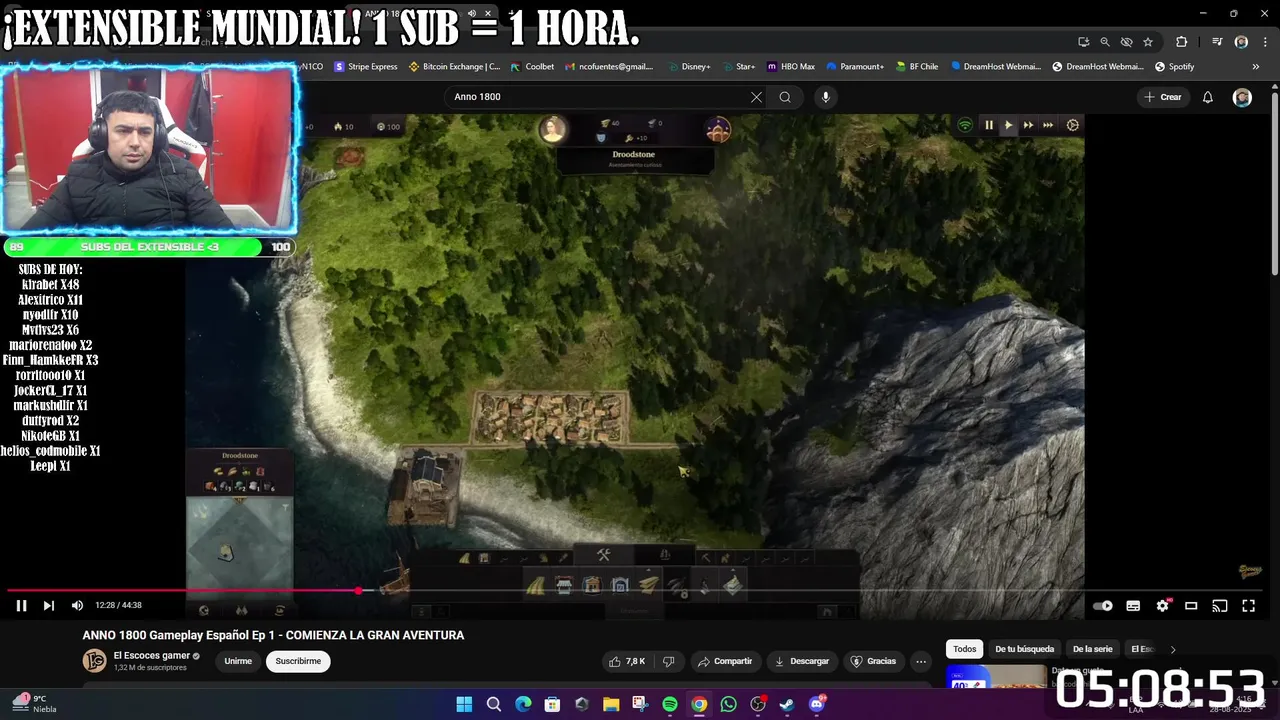Toggle the autoplay switch in player
This screenshot has width=1280, height=720.
click(x=1103, y=606)
